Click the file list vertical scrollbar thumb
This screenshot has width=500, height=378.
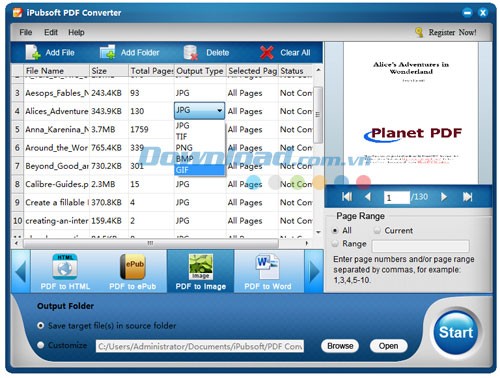coord(318,115)
